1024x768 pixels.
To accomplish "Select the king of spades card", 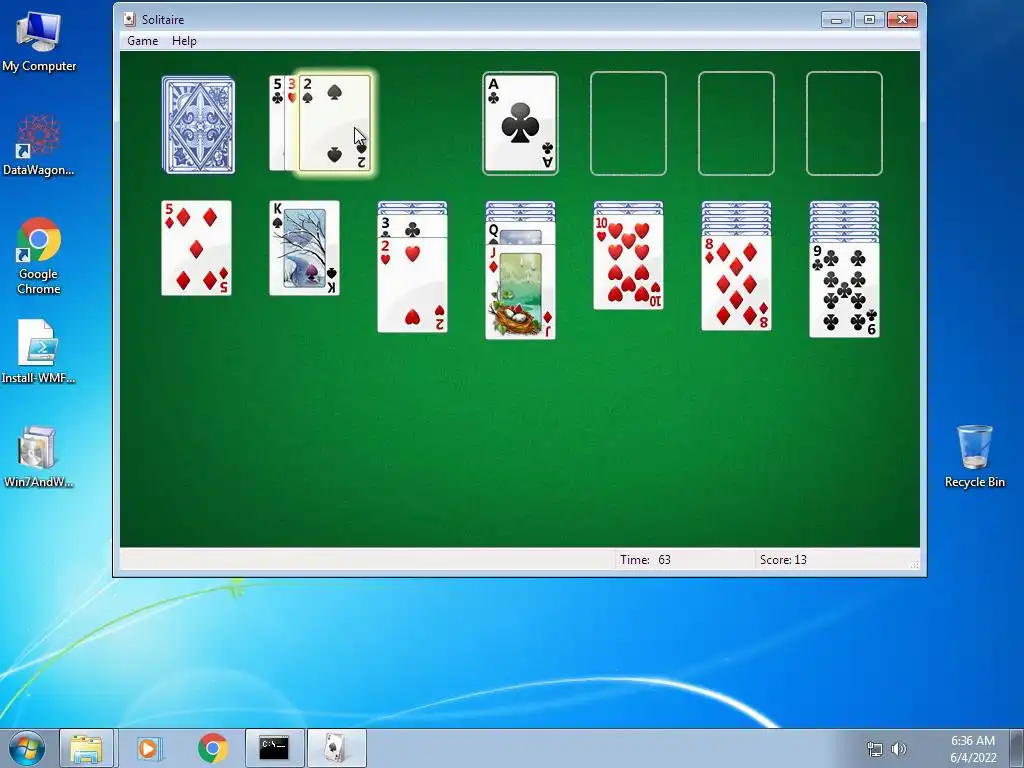I will (304, 248).
